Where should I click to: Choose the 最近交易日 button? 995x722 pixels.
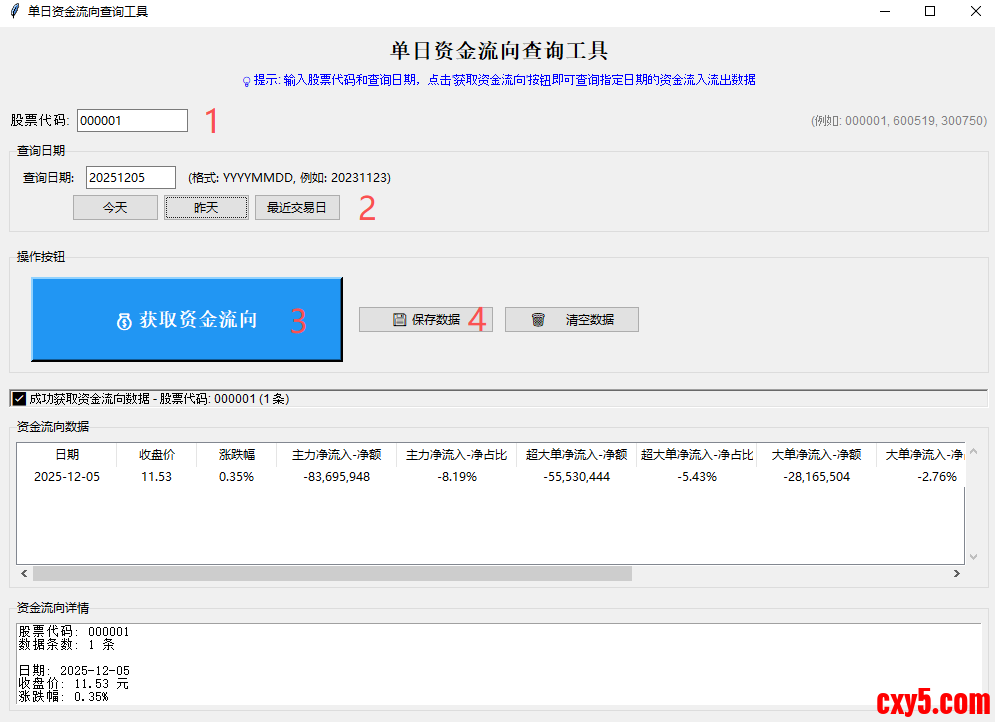click(297, 208)
